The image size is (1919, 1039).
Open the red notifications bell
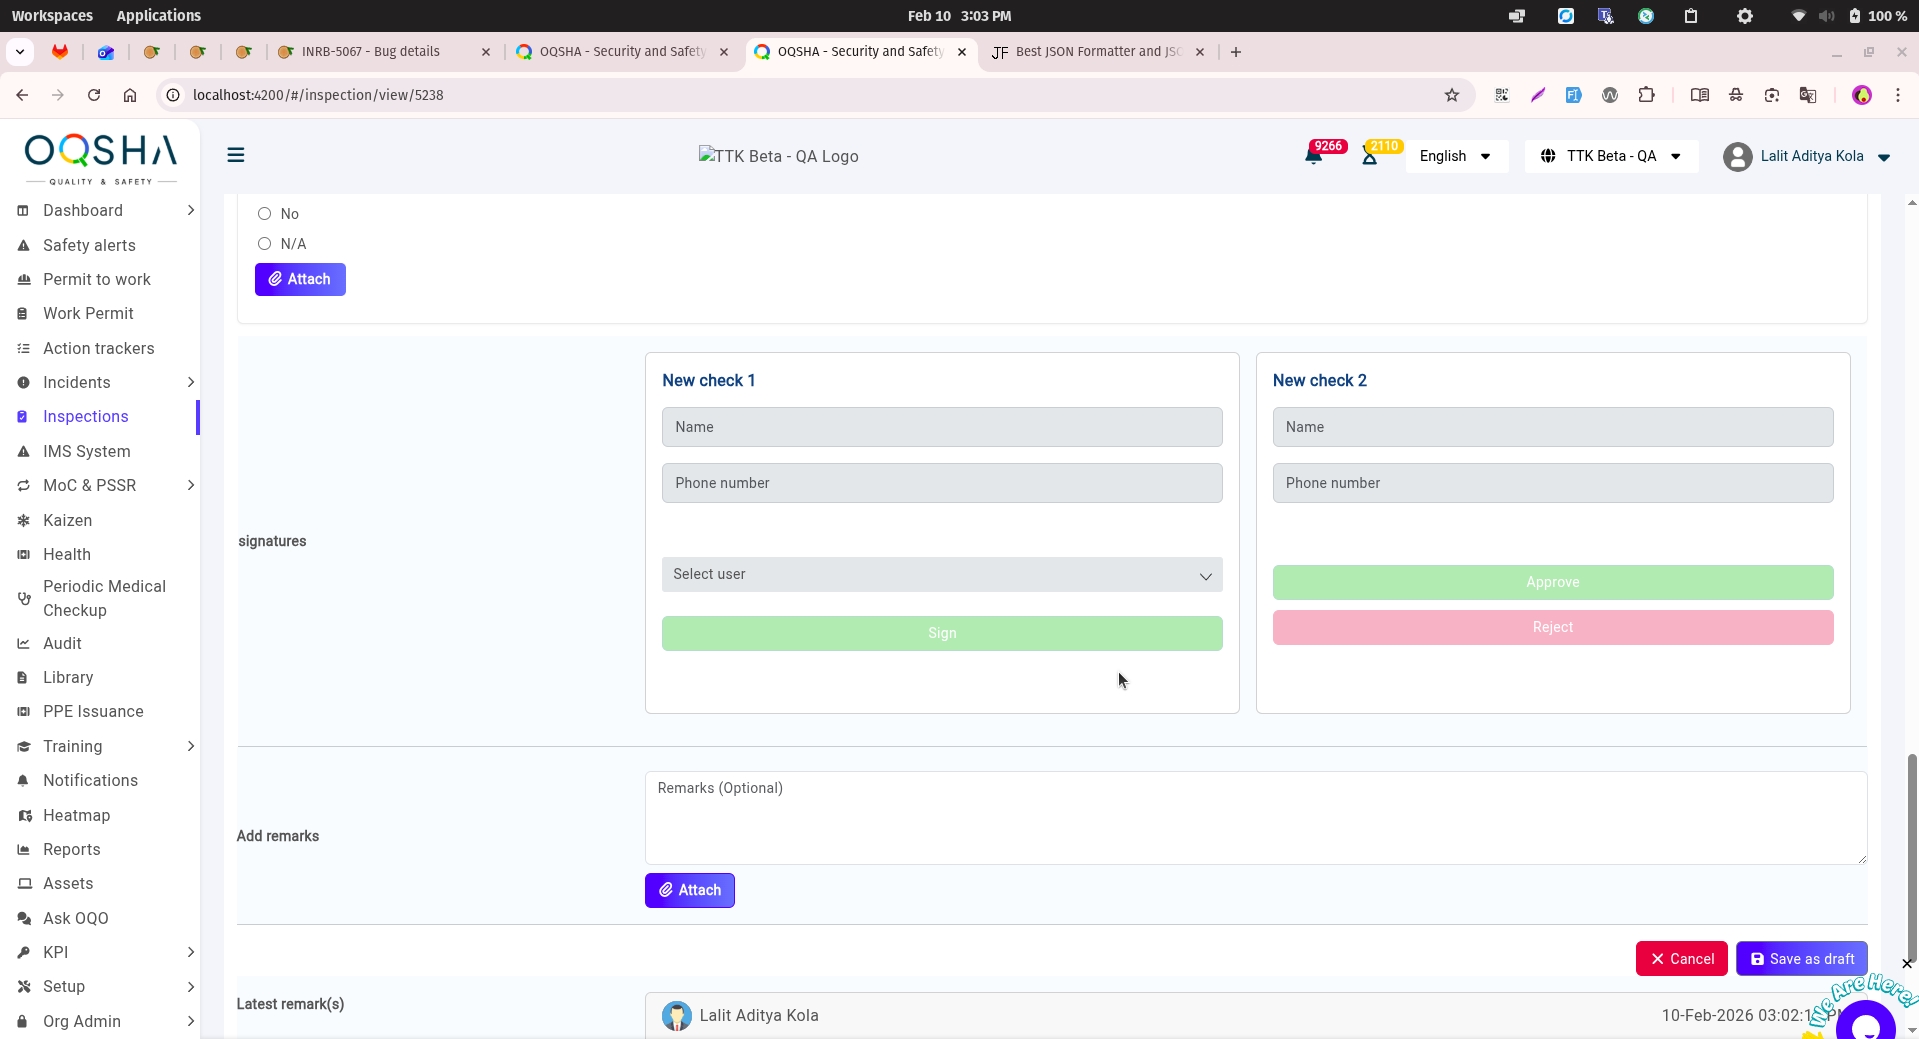[1314, 156]
